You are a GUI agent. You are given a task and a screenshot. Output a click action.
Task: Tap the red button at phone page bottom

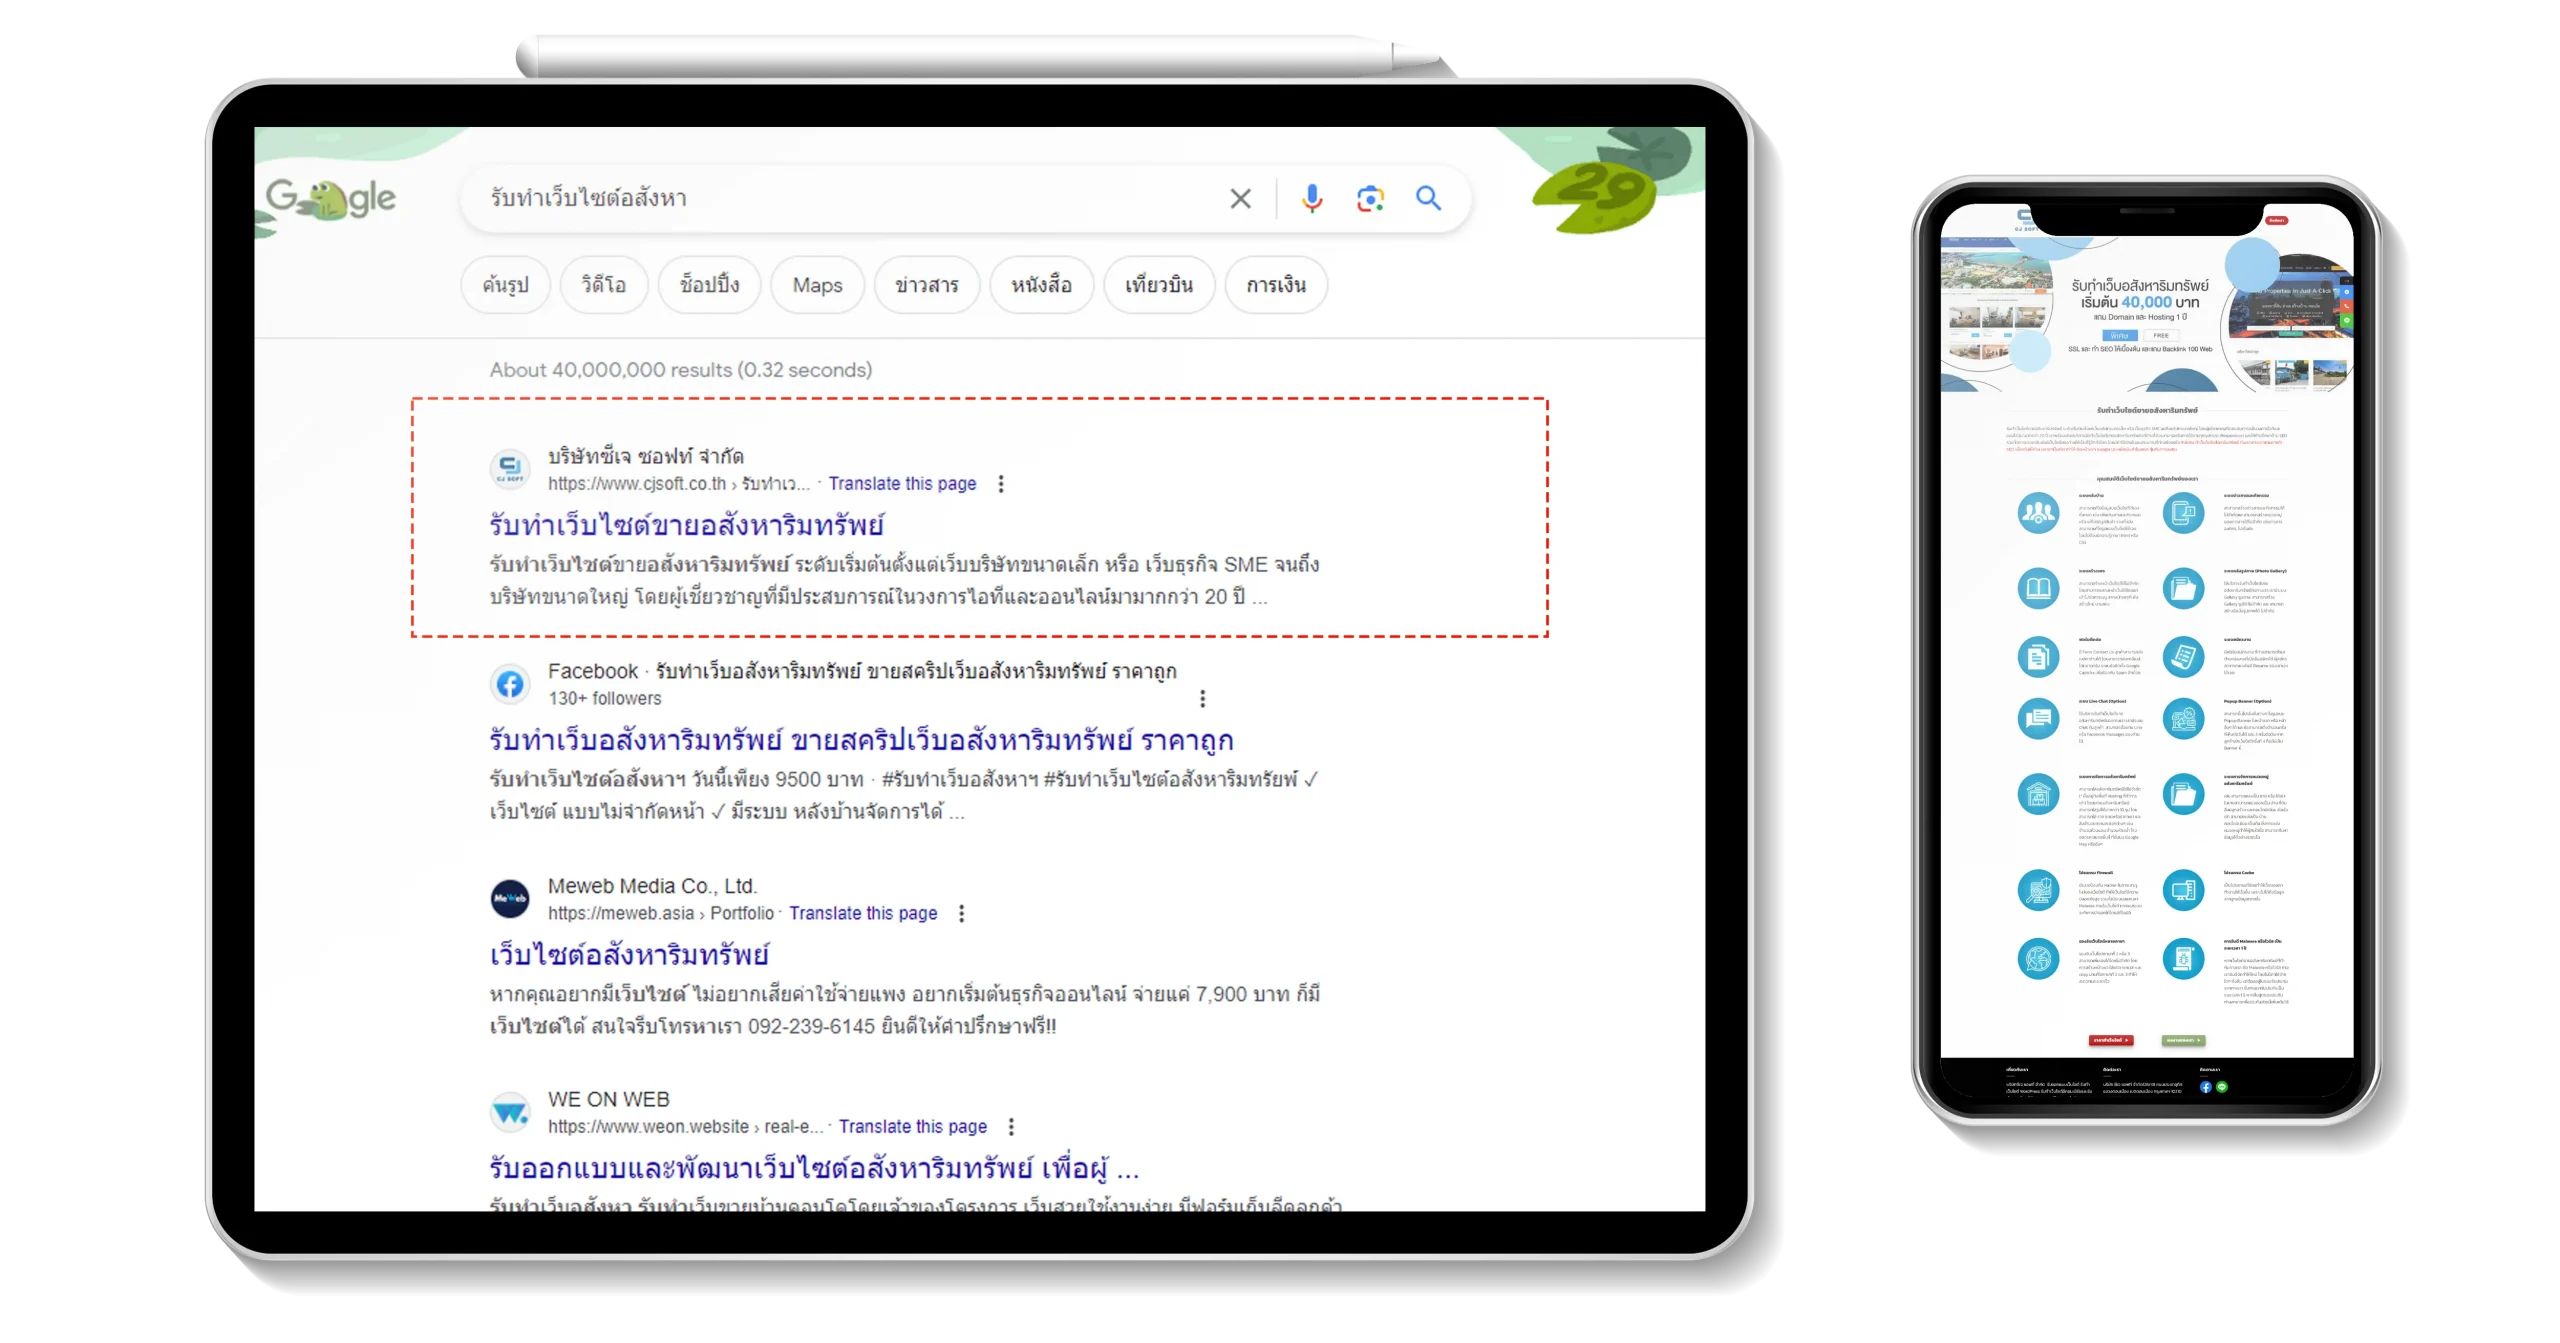pos(2111,1041)
